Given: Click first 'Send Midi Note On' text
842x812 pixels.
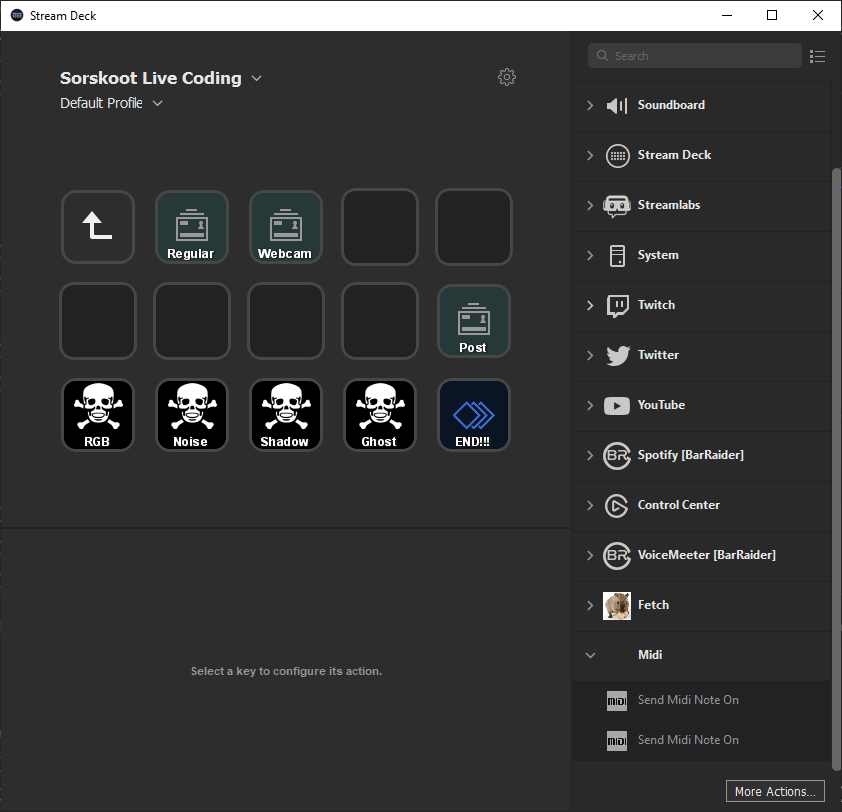Looking at the screenshot, I should pos(688,700).
